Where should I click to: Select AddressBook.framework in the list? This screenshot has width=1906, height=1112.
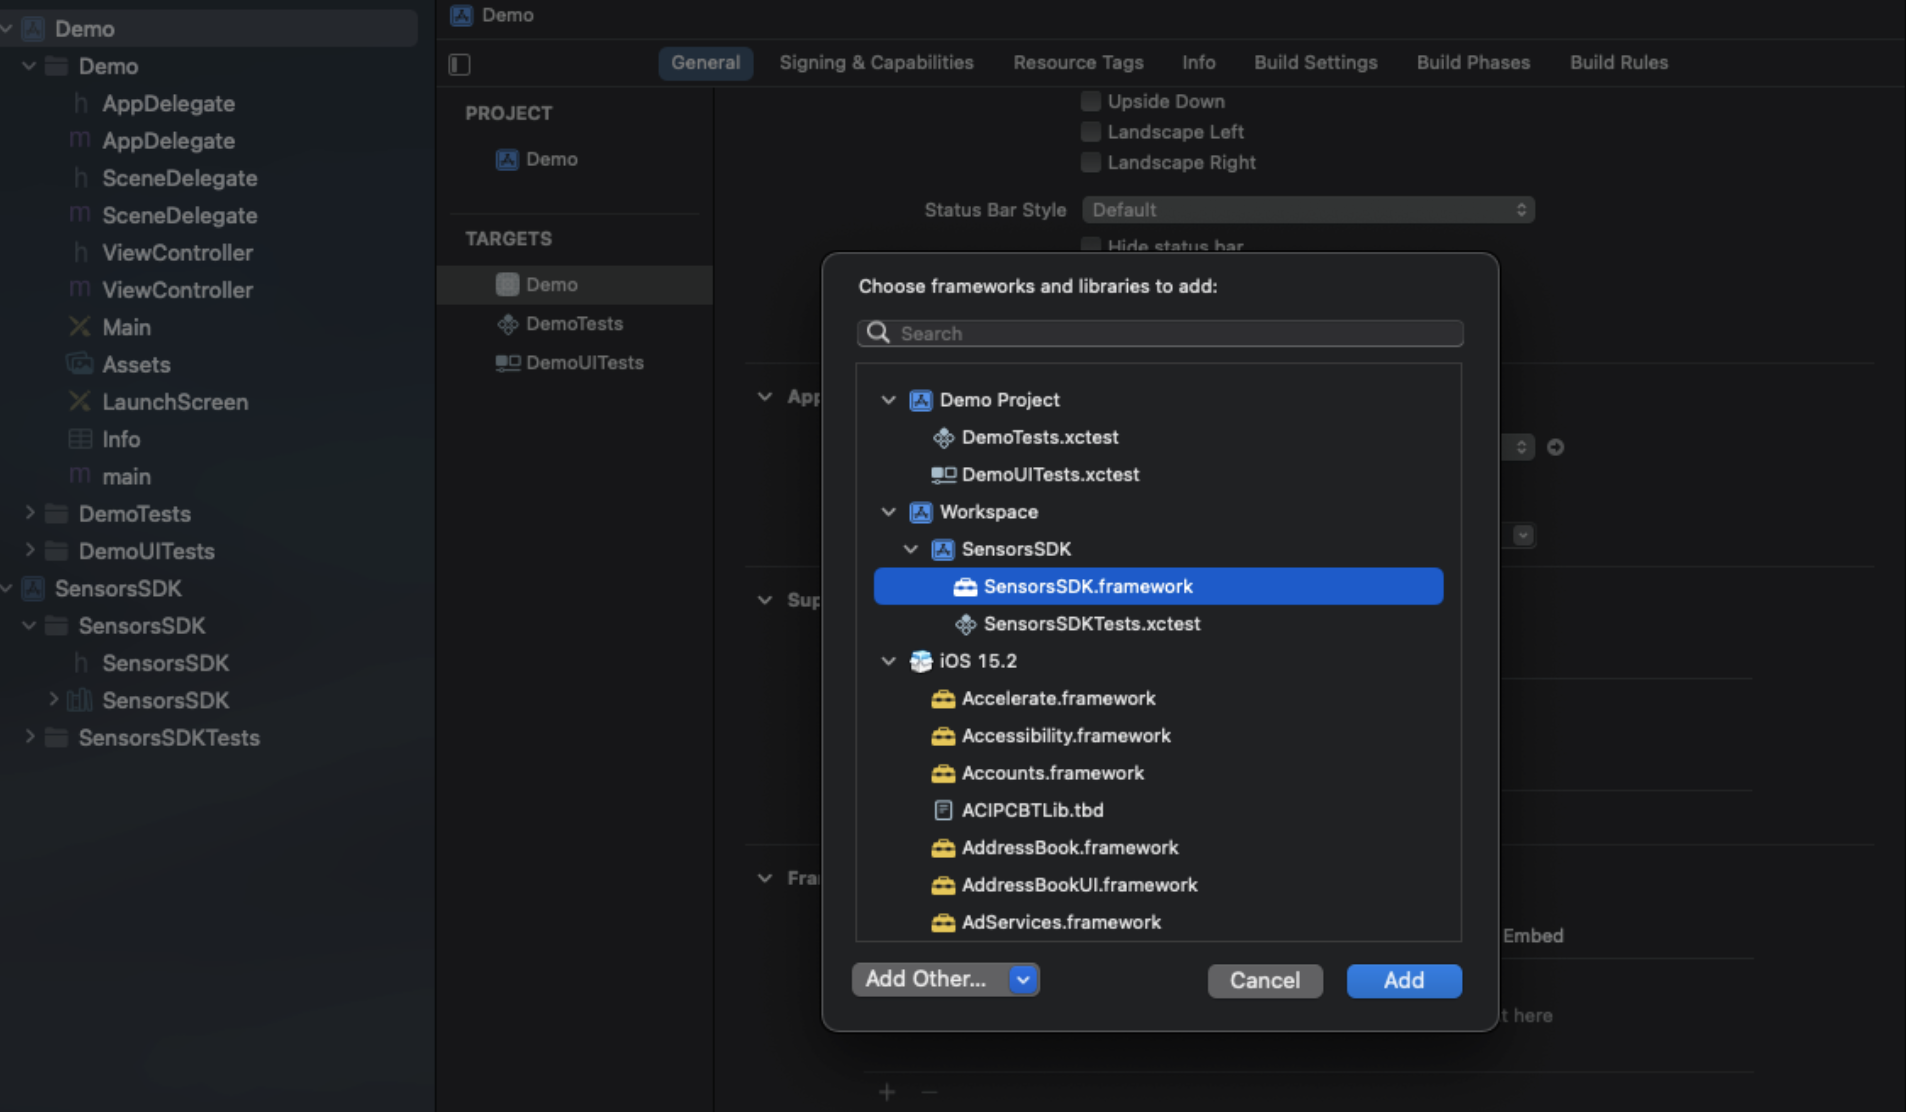pos(1070,848)
